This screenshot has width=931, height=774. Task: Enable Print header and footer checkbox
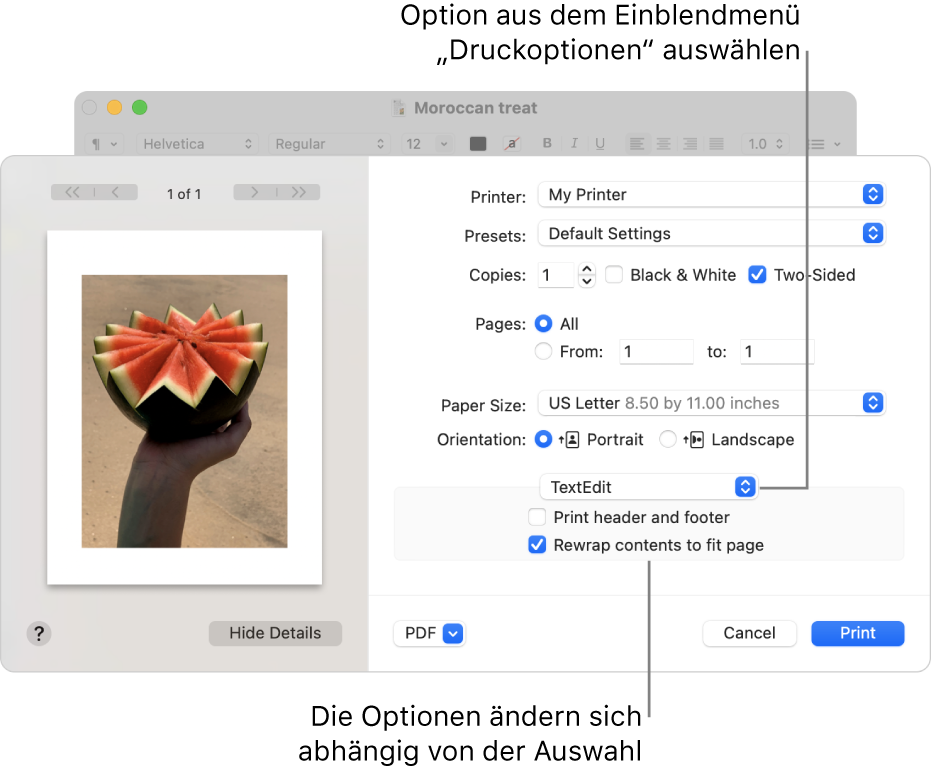pyautogui.click(x=537, y=517)
